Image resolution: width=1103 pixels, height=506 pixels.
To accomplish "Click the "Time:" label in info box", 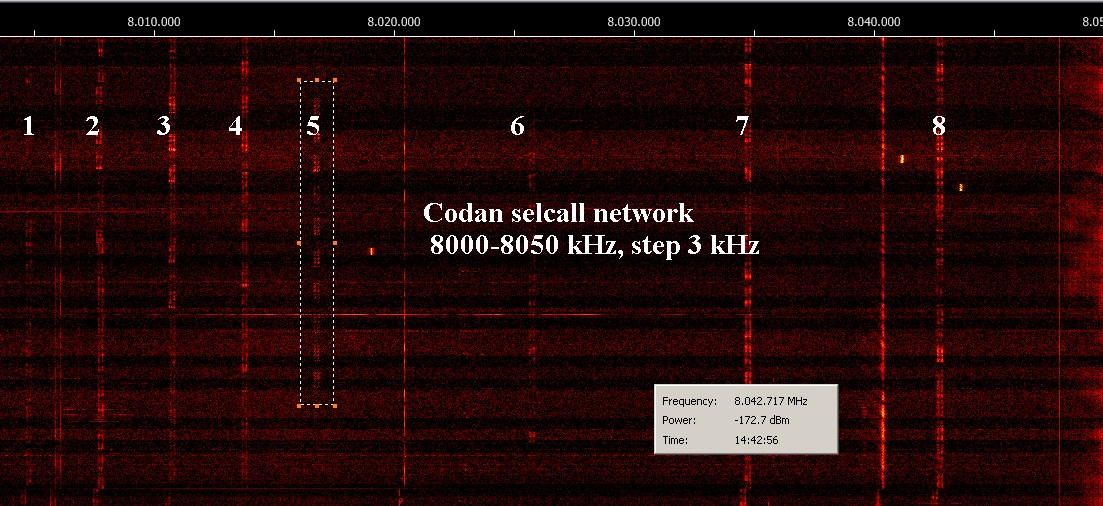I will [675, 441].
